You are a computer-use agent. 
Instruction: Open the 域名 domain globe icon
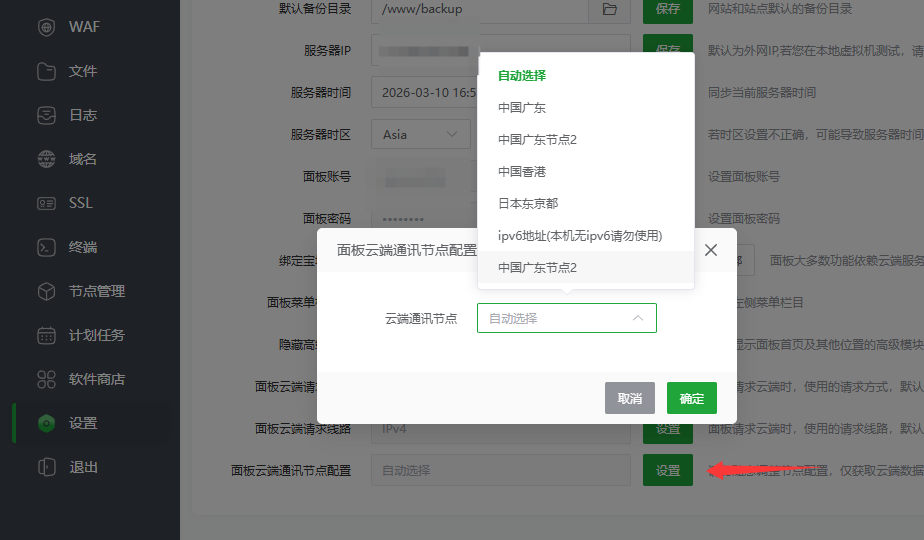46,159
